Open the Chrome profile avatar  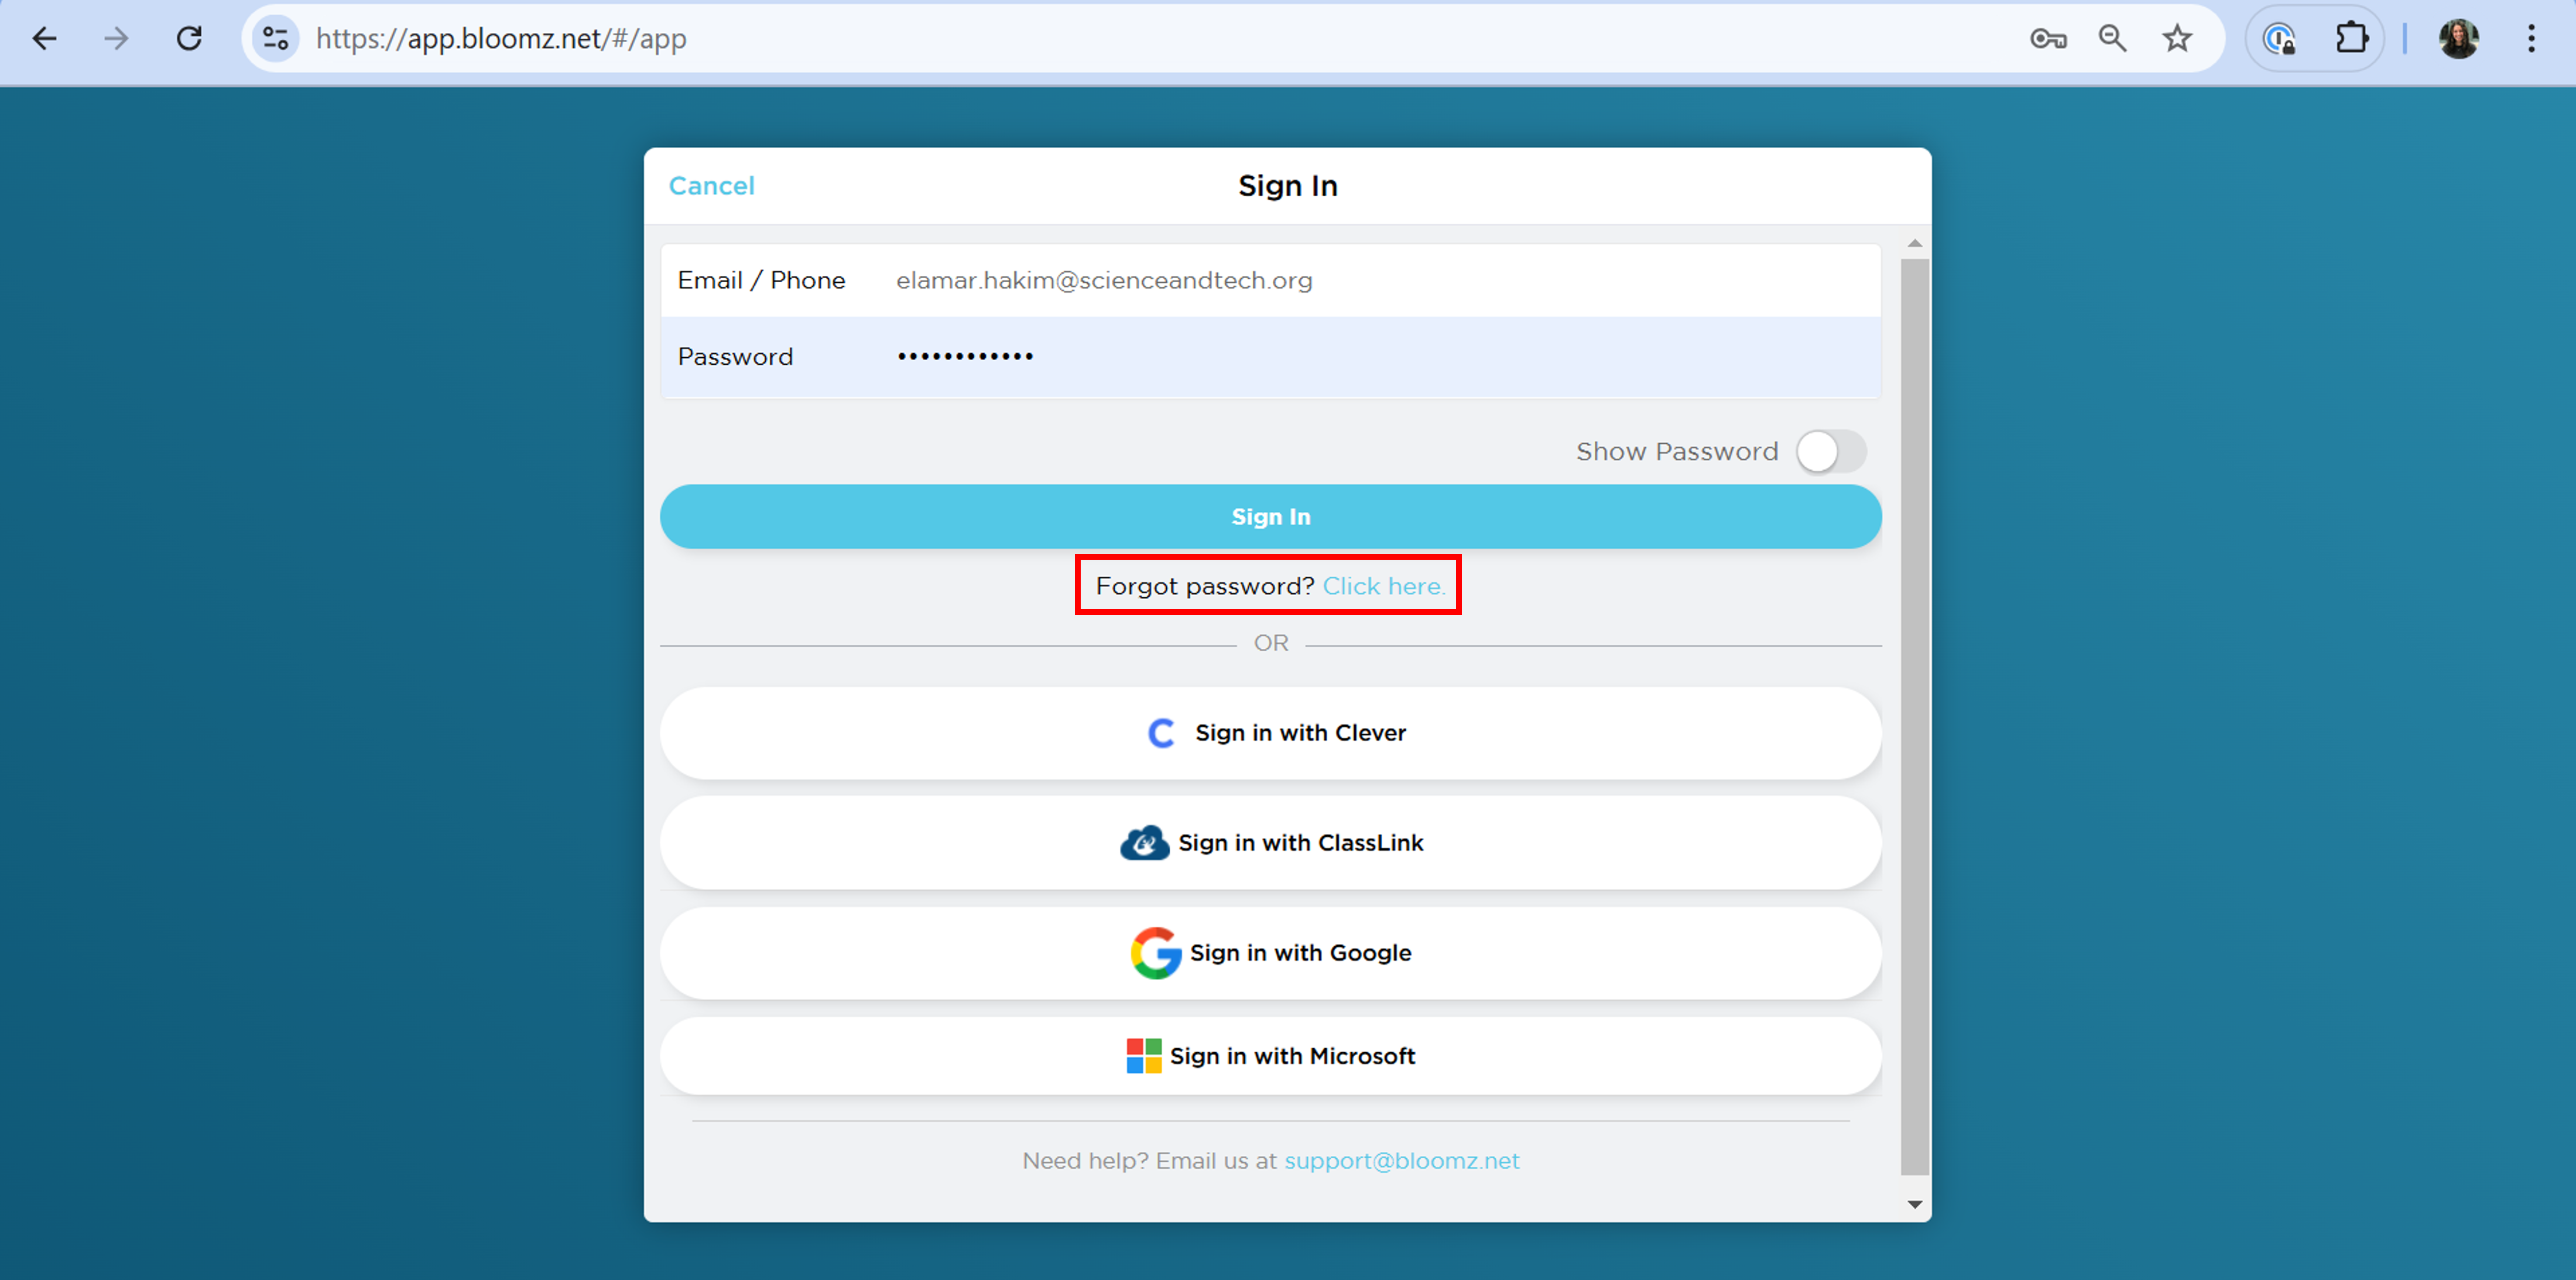pyautogui.click(x=2458, y=39)
